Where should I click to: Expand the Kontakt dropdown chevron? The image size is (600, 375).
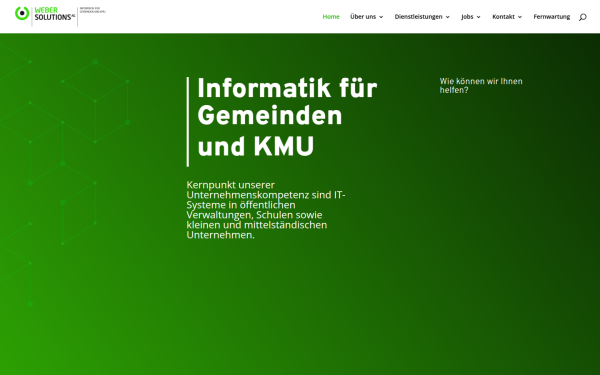pos(520,17)
